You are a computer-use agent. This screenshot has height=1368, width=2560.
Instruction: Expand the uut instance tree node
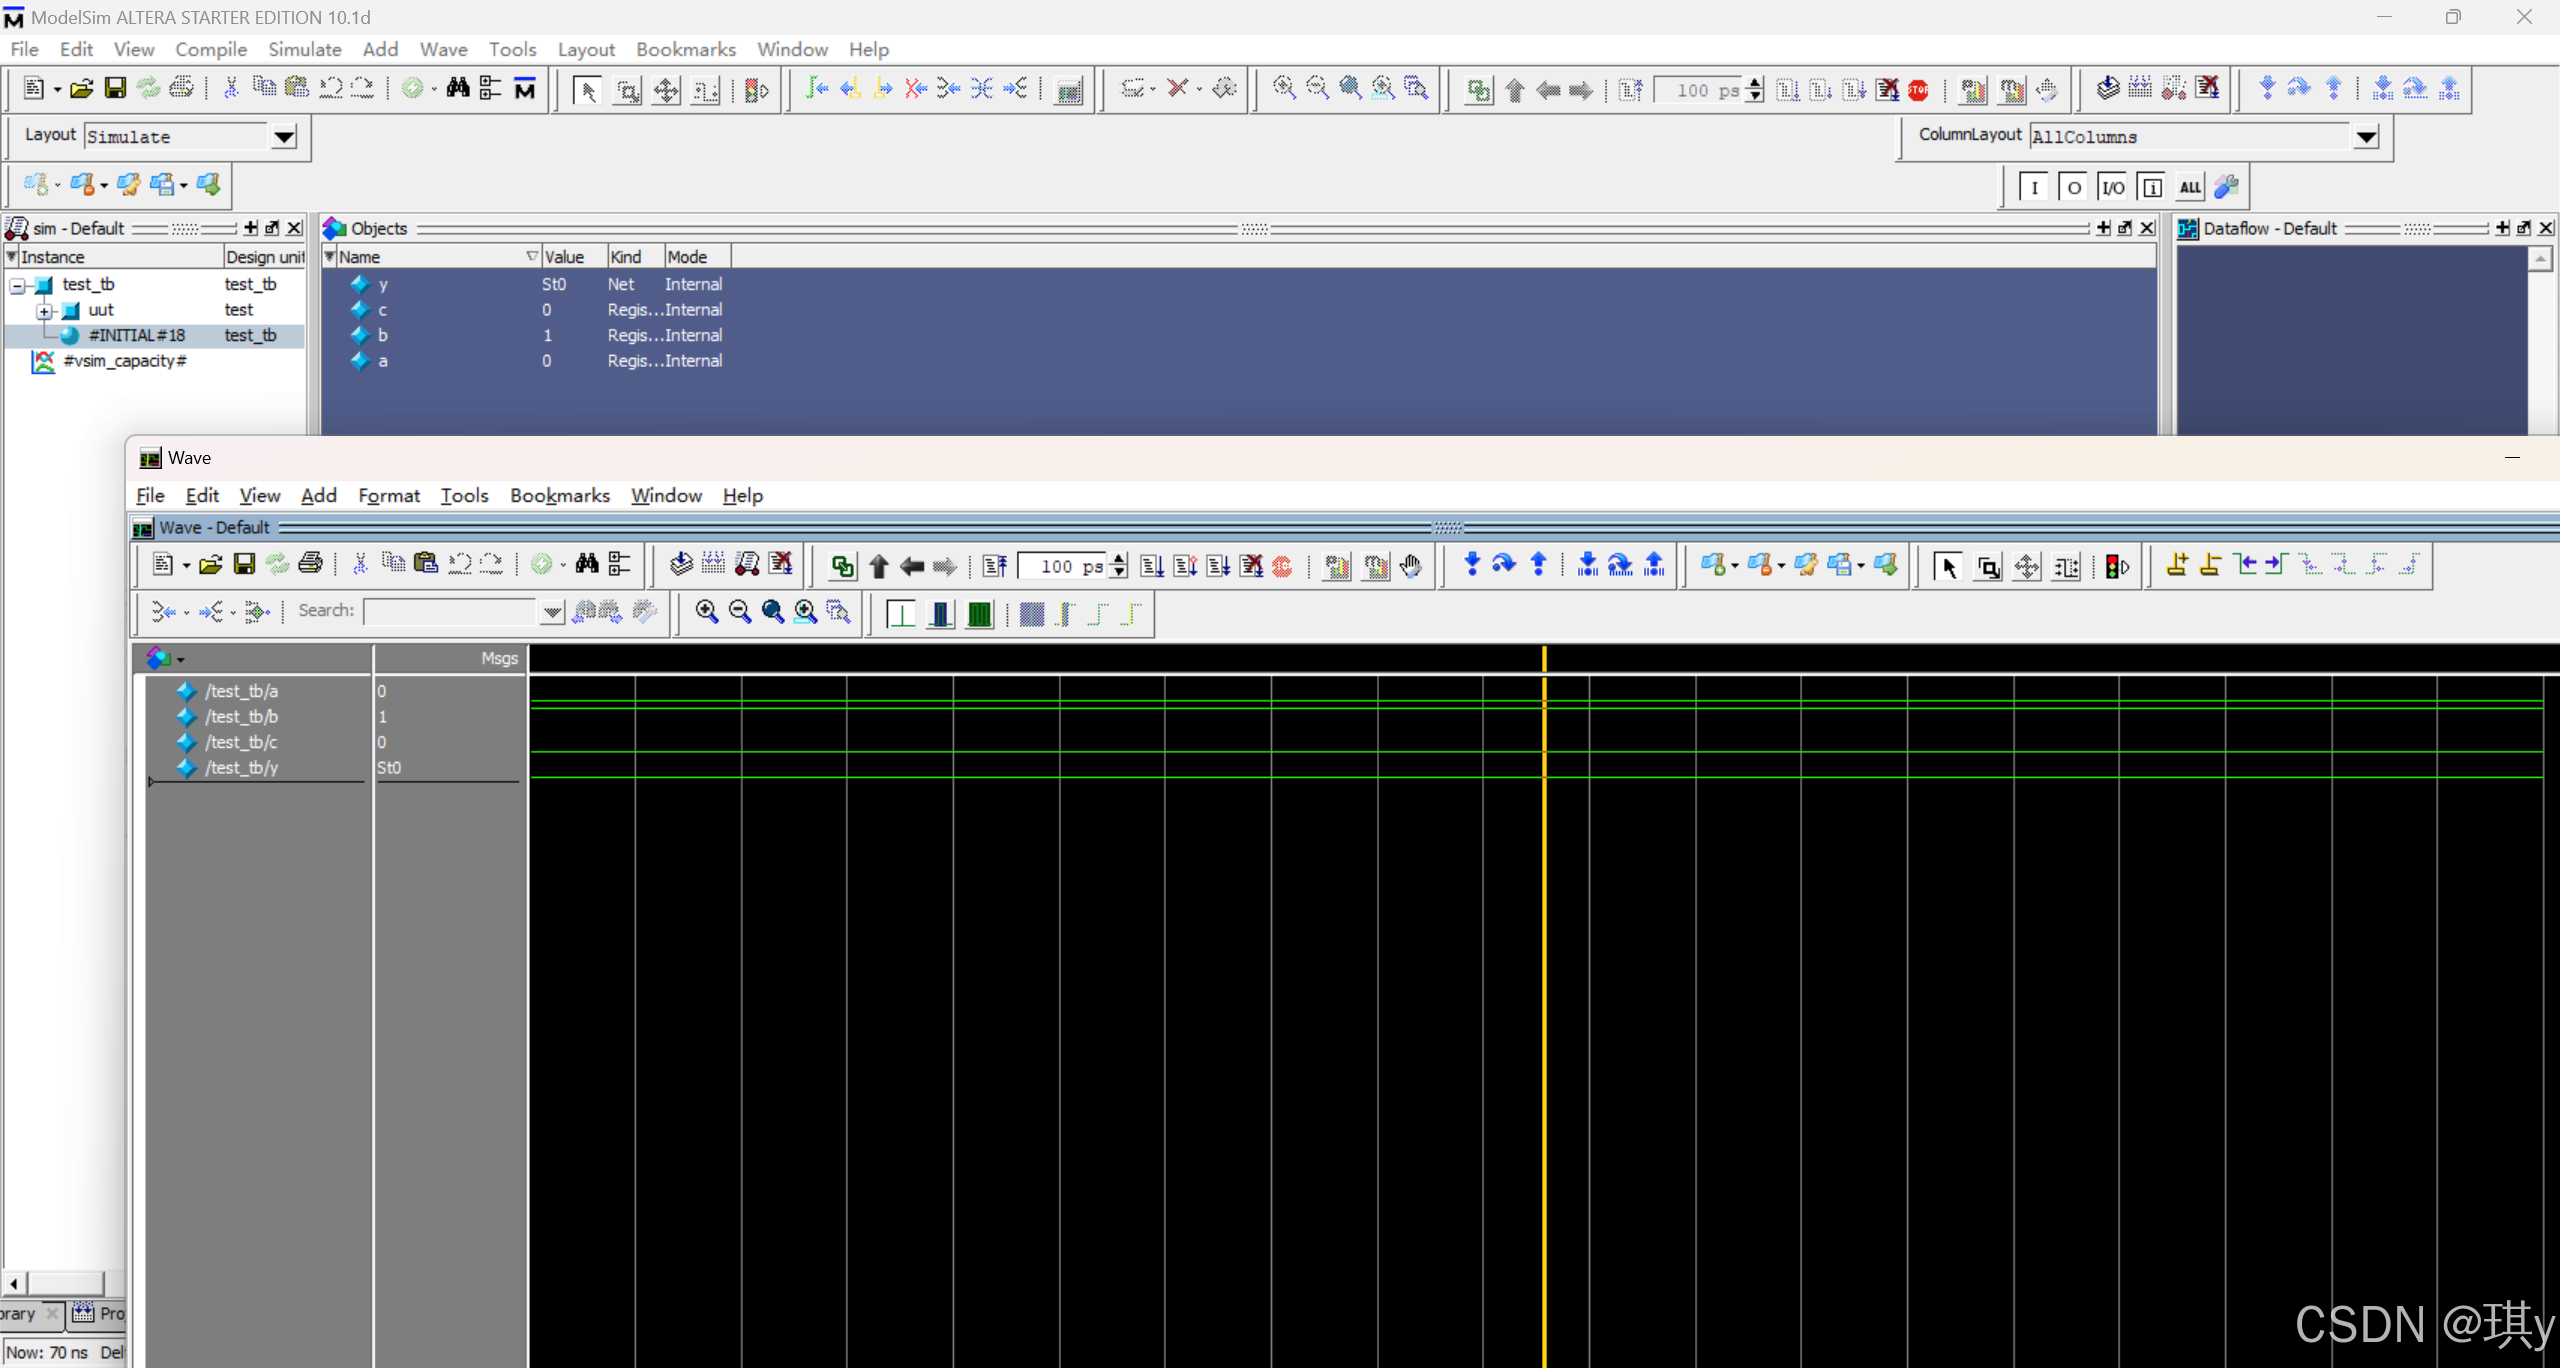[x=44, y=311]
